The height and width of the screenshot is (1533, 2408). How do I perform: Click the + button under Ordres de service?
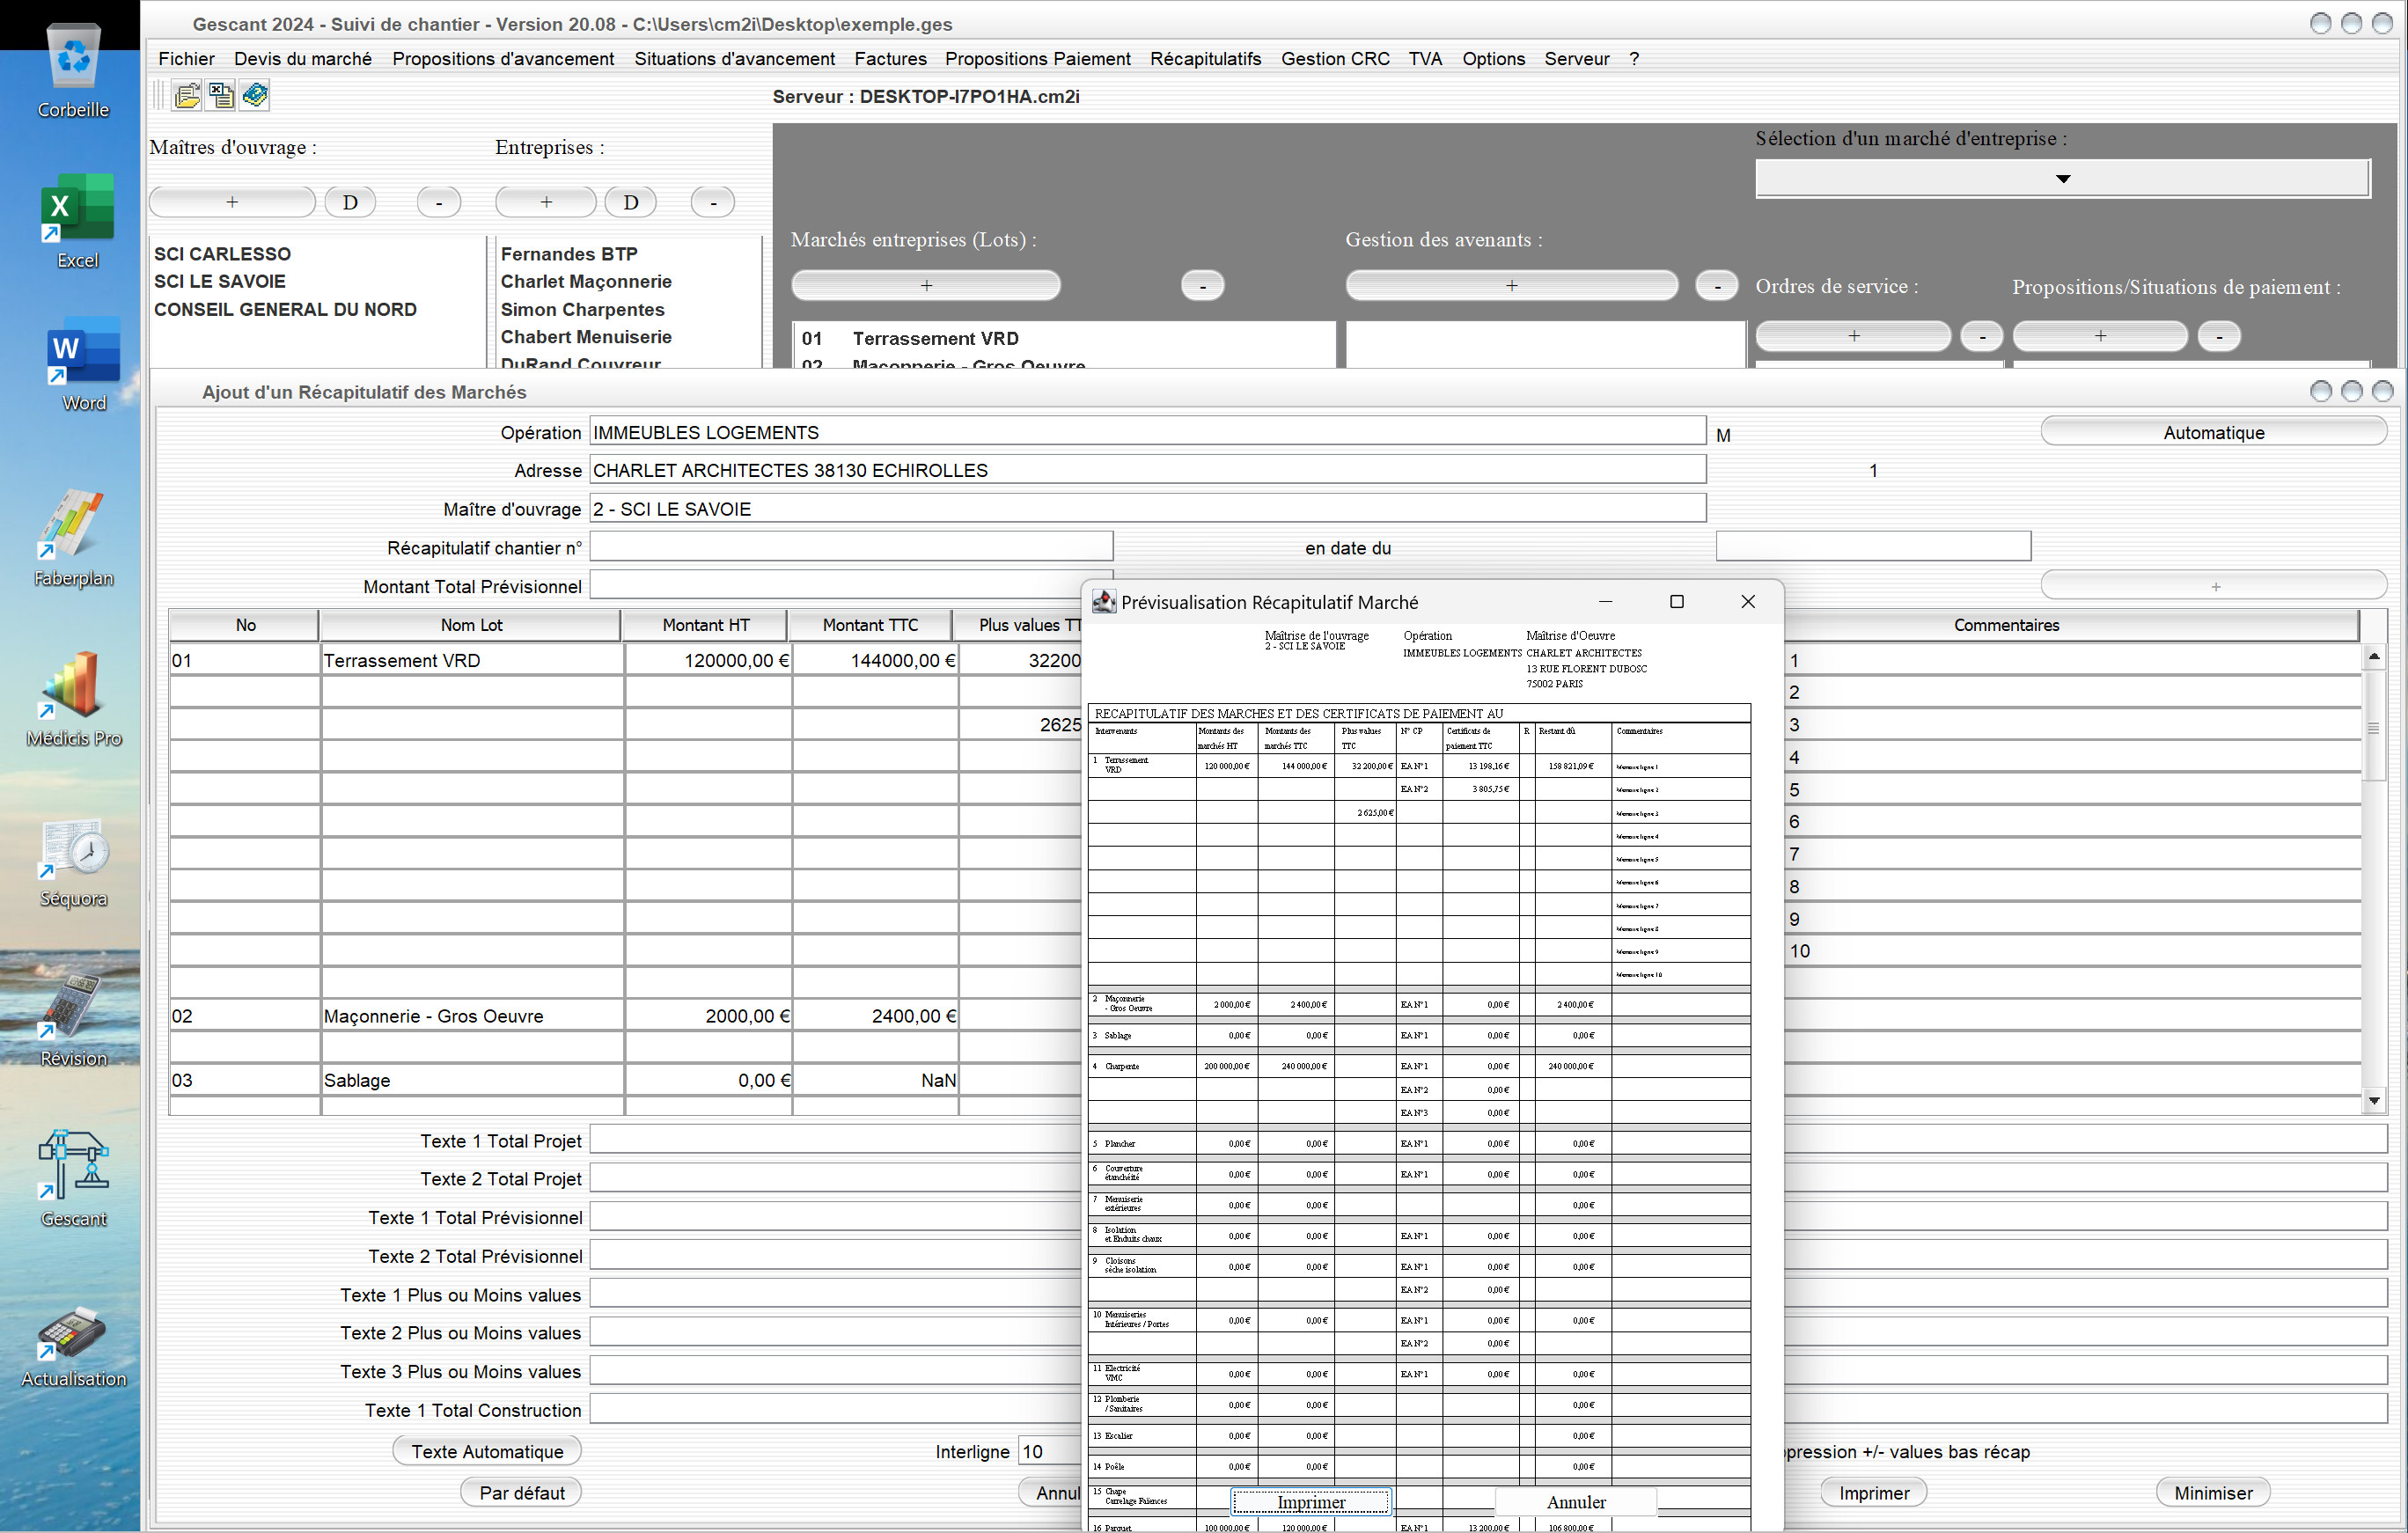(x=1853, y=336)
